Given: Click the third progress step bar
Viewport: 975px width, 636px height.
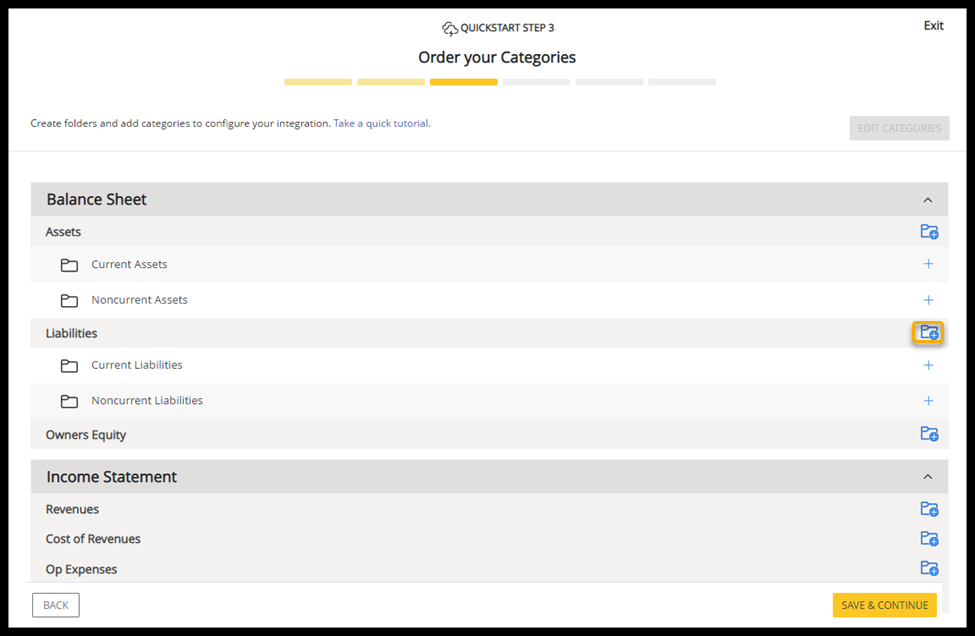Looking at the screenshot, I should click(x=463, y=82).
